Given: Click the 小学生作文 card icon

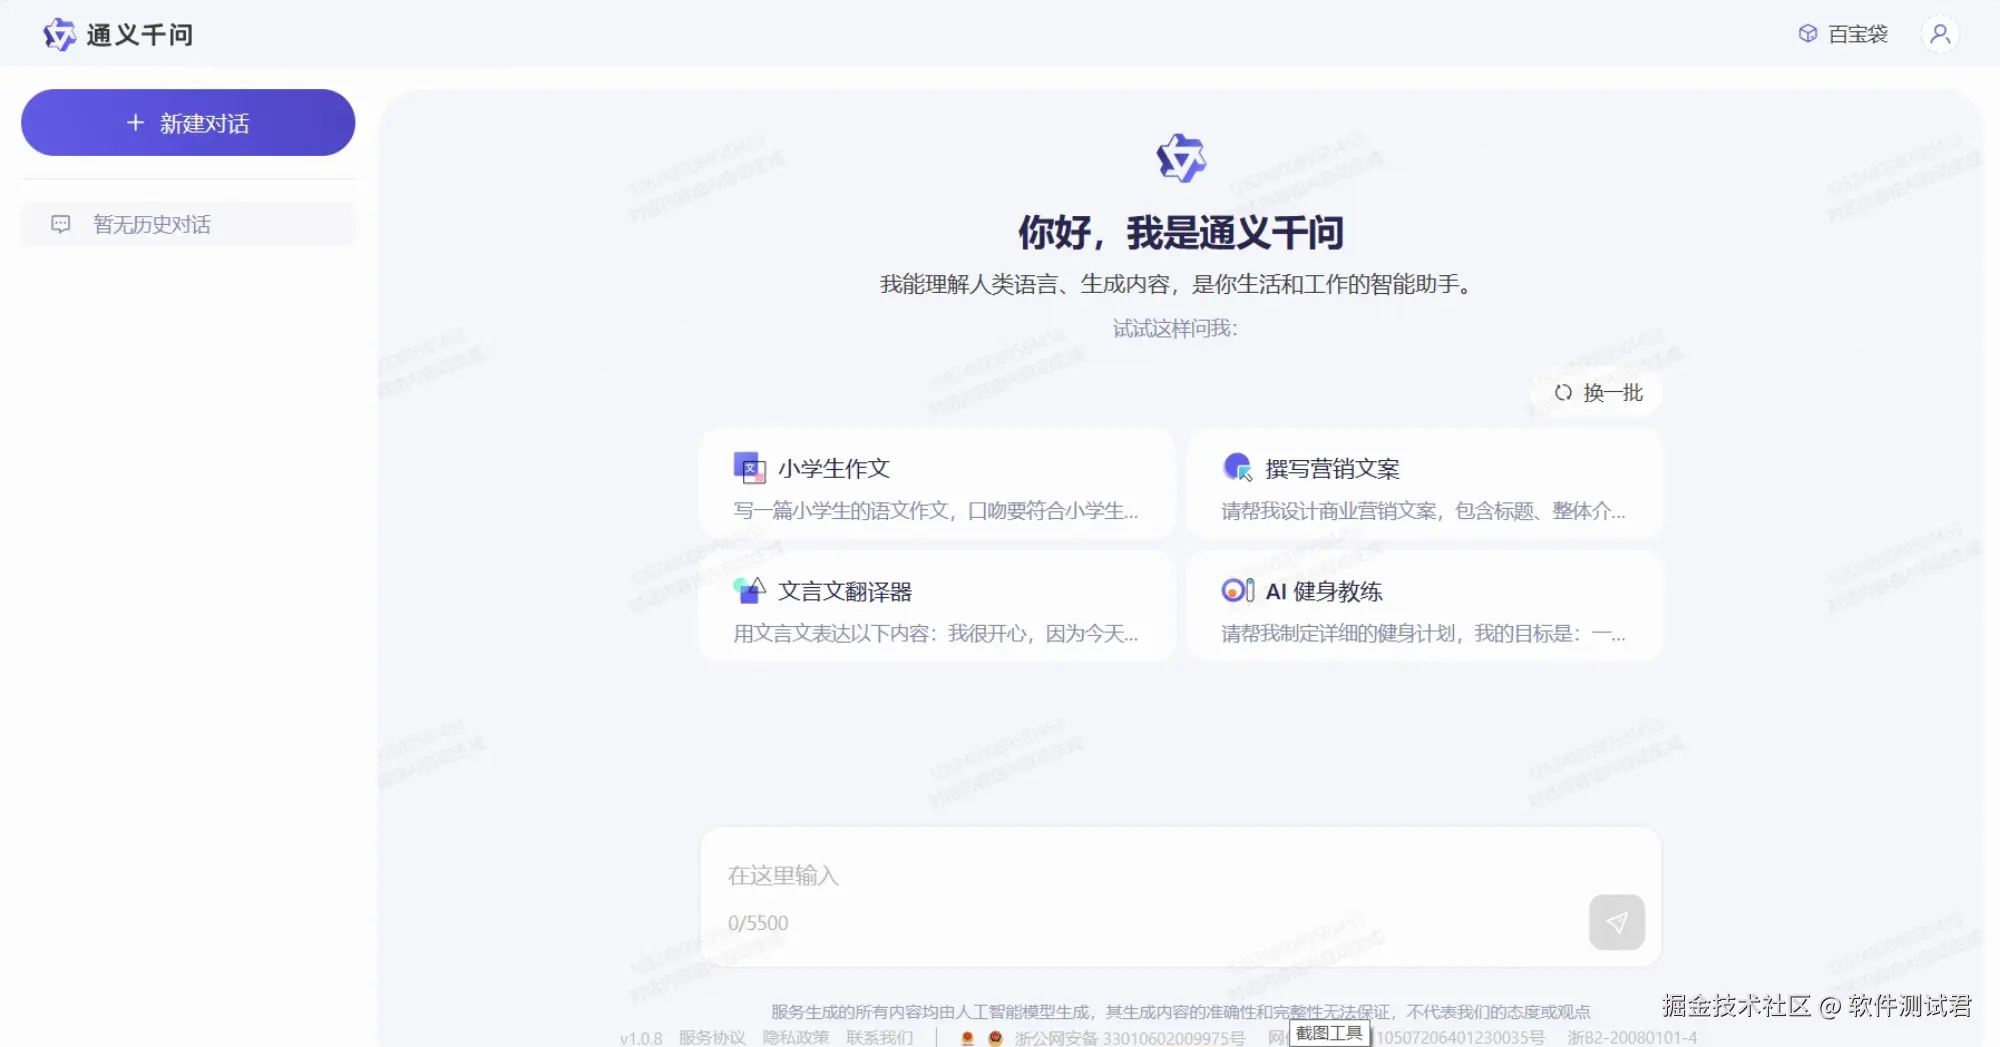Looking at the screenshot, I should point(750,468).
